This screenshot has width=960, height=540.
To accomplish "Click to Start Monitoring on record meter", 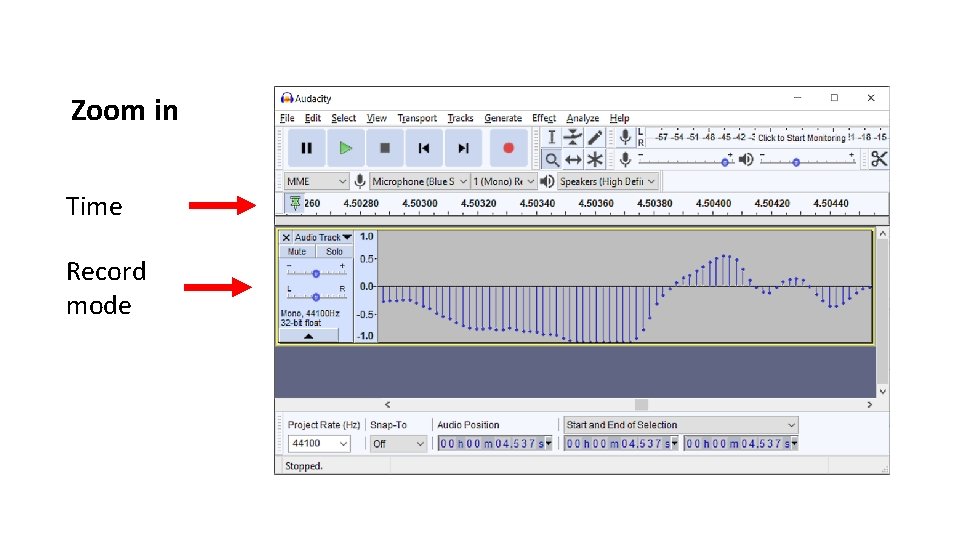I will click(801, 138).
